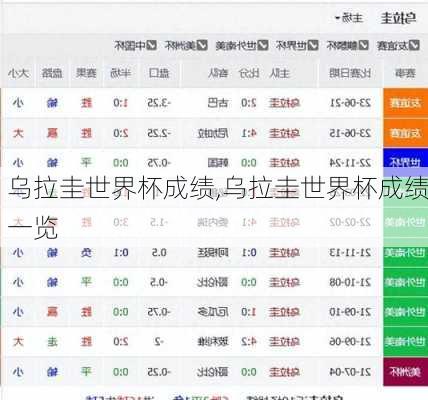Click the 盘口 column header
The width and height of the screenshot is (428, 400).
click(x=159, y=73)
